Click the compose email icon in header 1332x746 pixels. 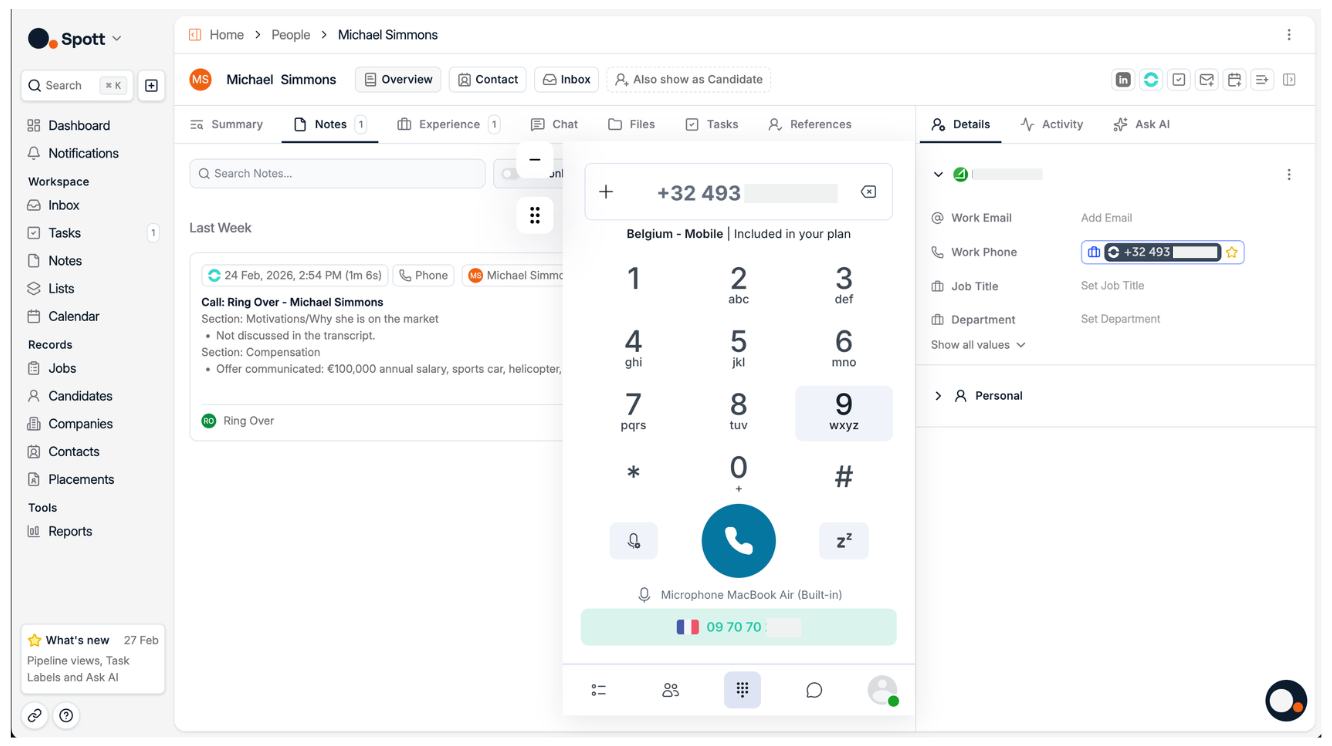[x=1206, y=80]
